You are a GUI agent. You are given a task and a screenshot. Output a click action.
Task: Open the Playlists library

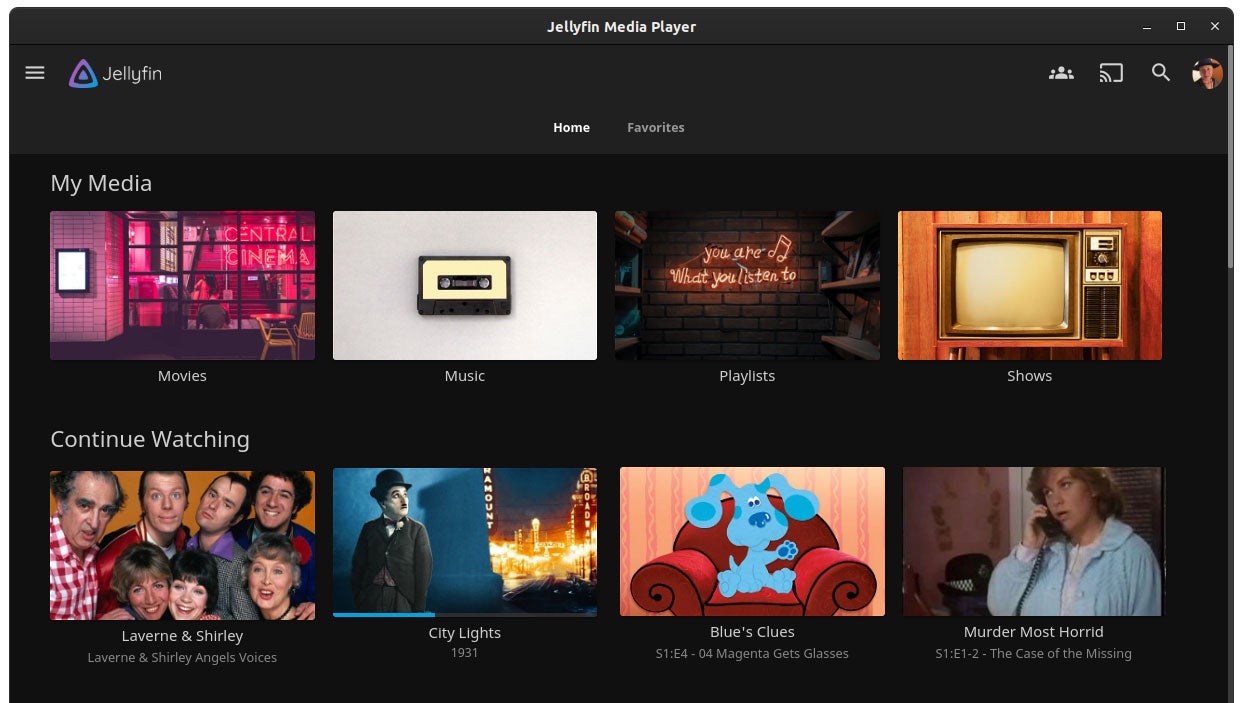747,285
